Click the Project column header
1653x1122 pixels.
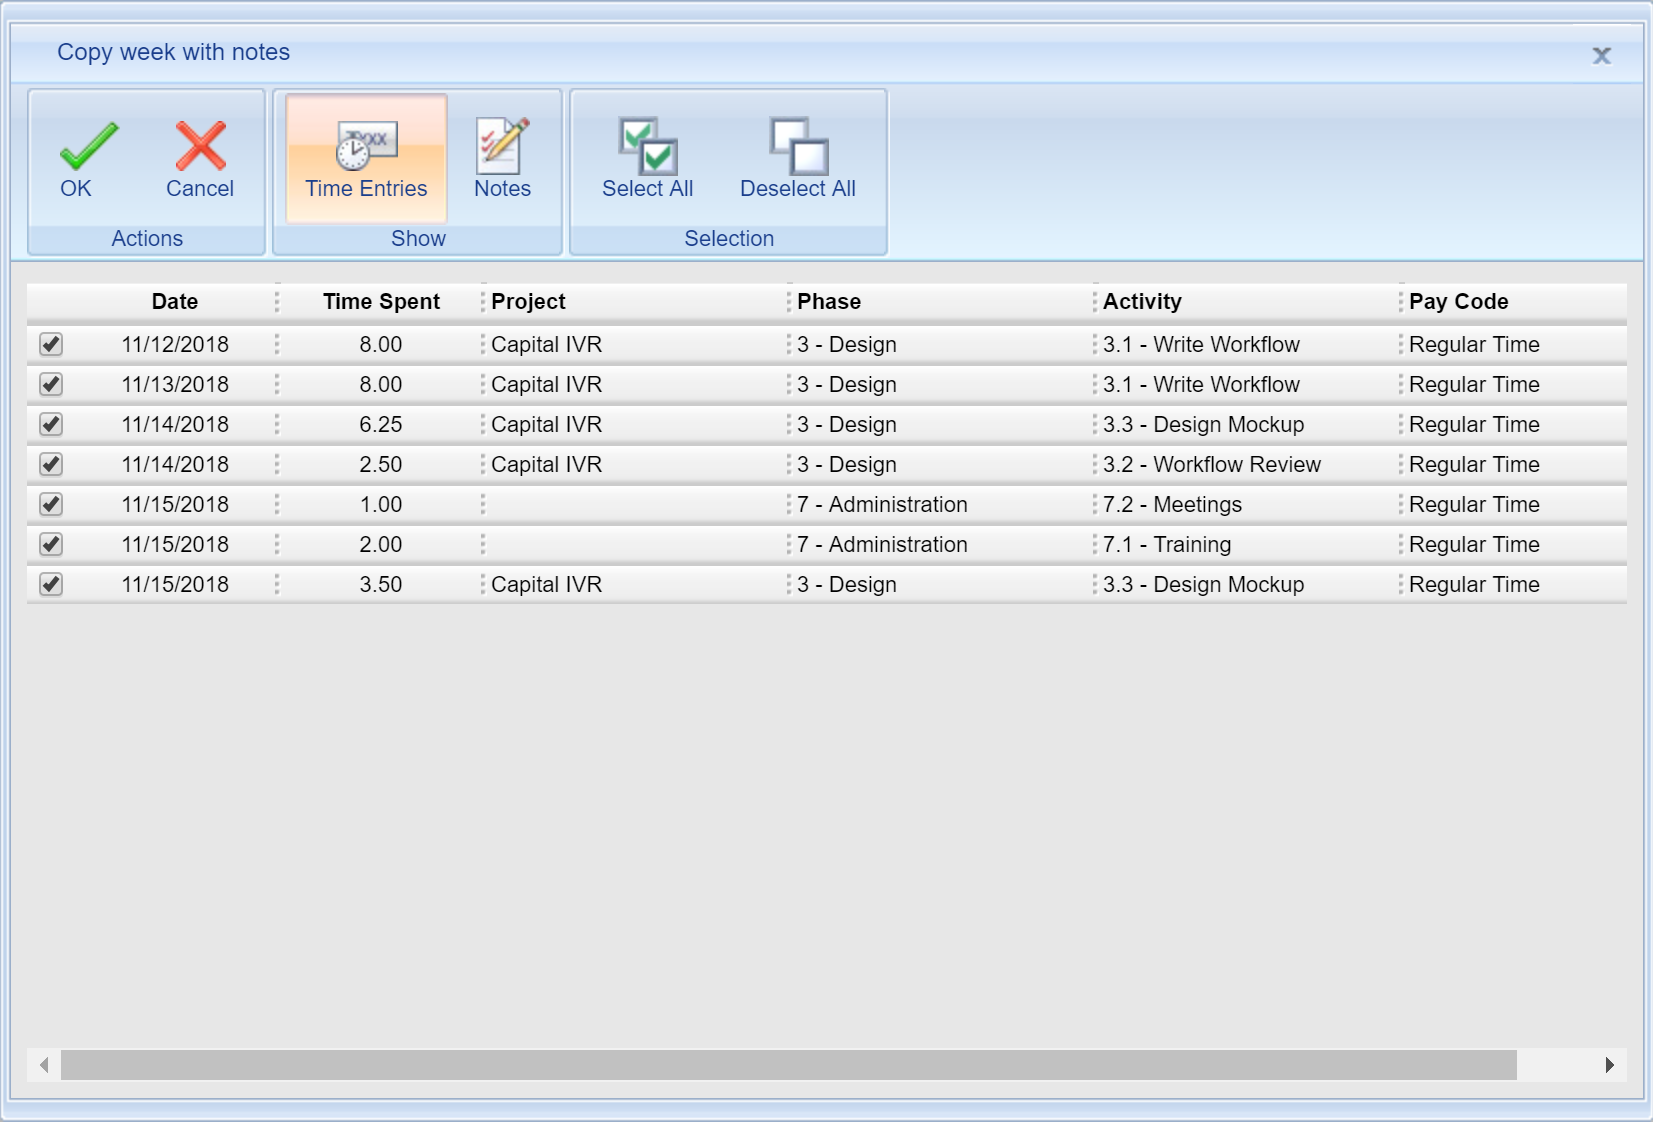pos(528,302)
